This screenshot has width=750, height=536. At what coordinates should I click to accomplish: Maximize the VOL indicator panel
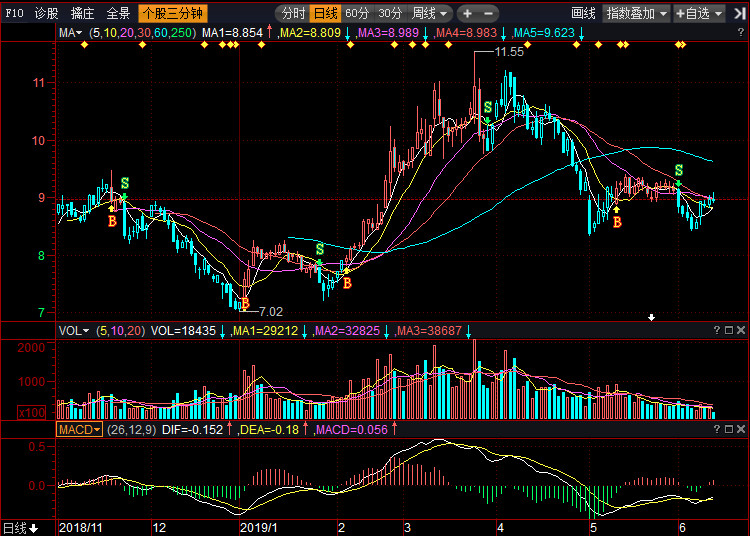[728, 330]
